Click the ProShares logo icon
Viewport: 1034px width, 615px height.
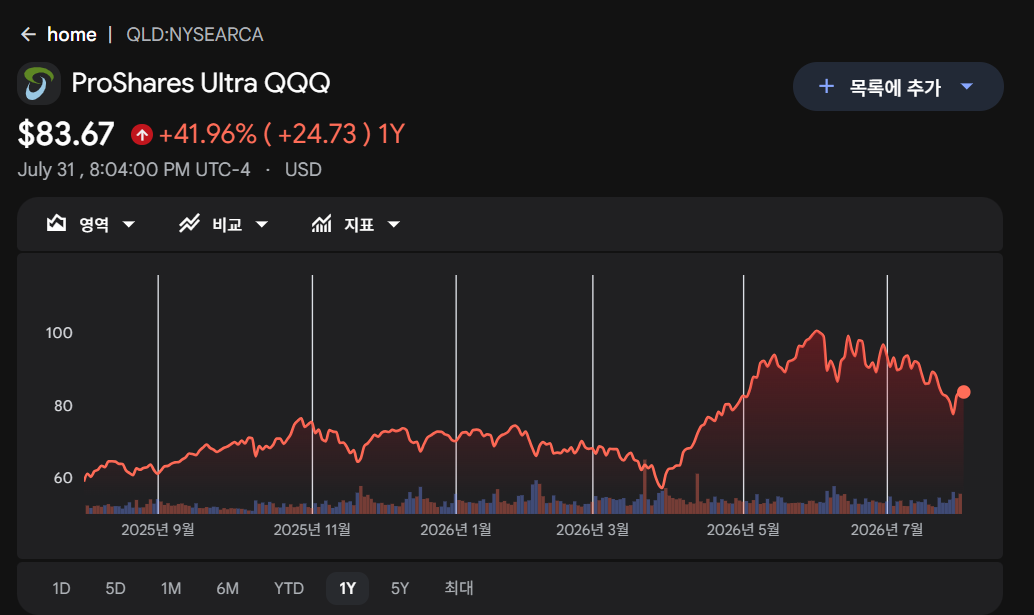click(39, 84)
